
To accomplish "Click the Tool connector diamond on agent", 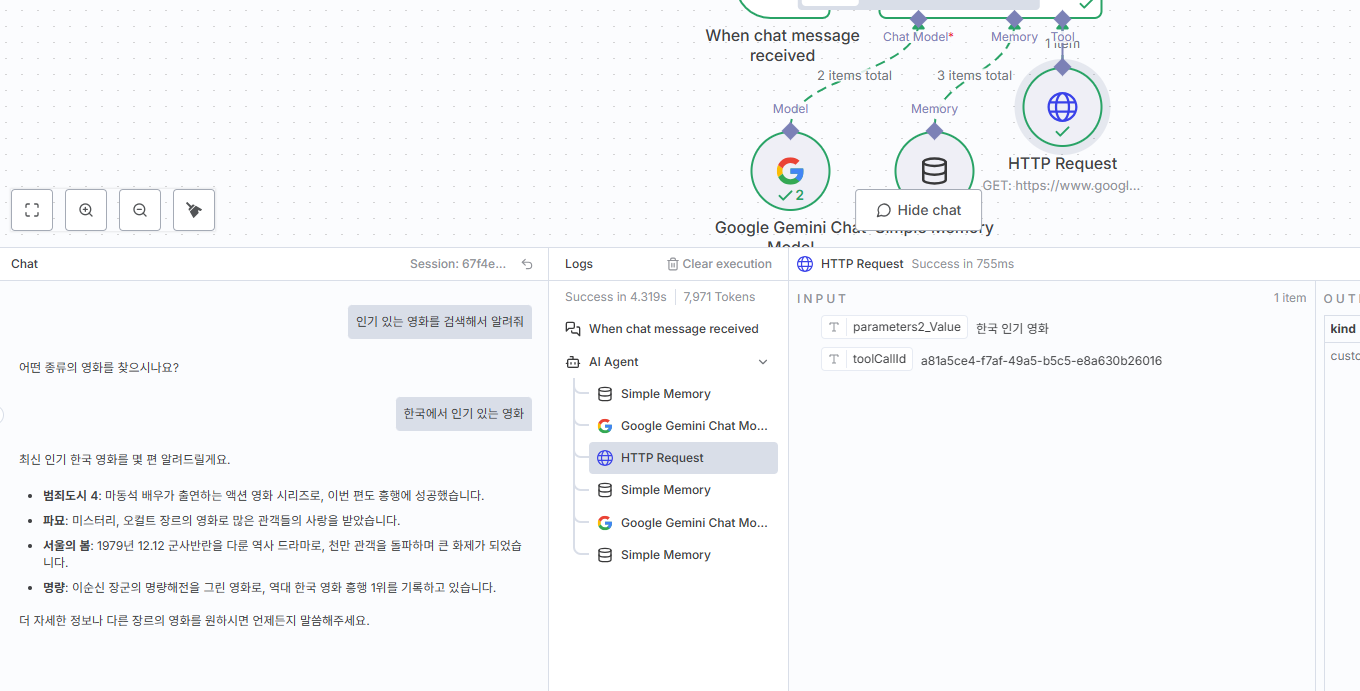I will 1062,19.
